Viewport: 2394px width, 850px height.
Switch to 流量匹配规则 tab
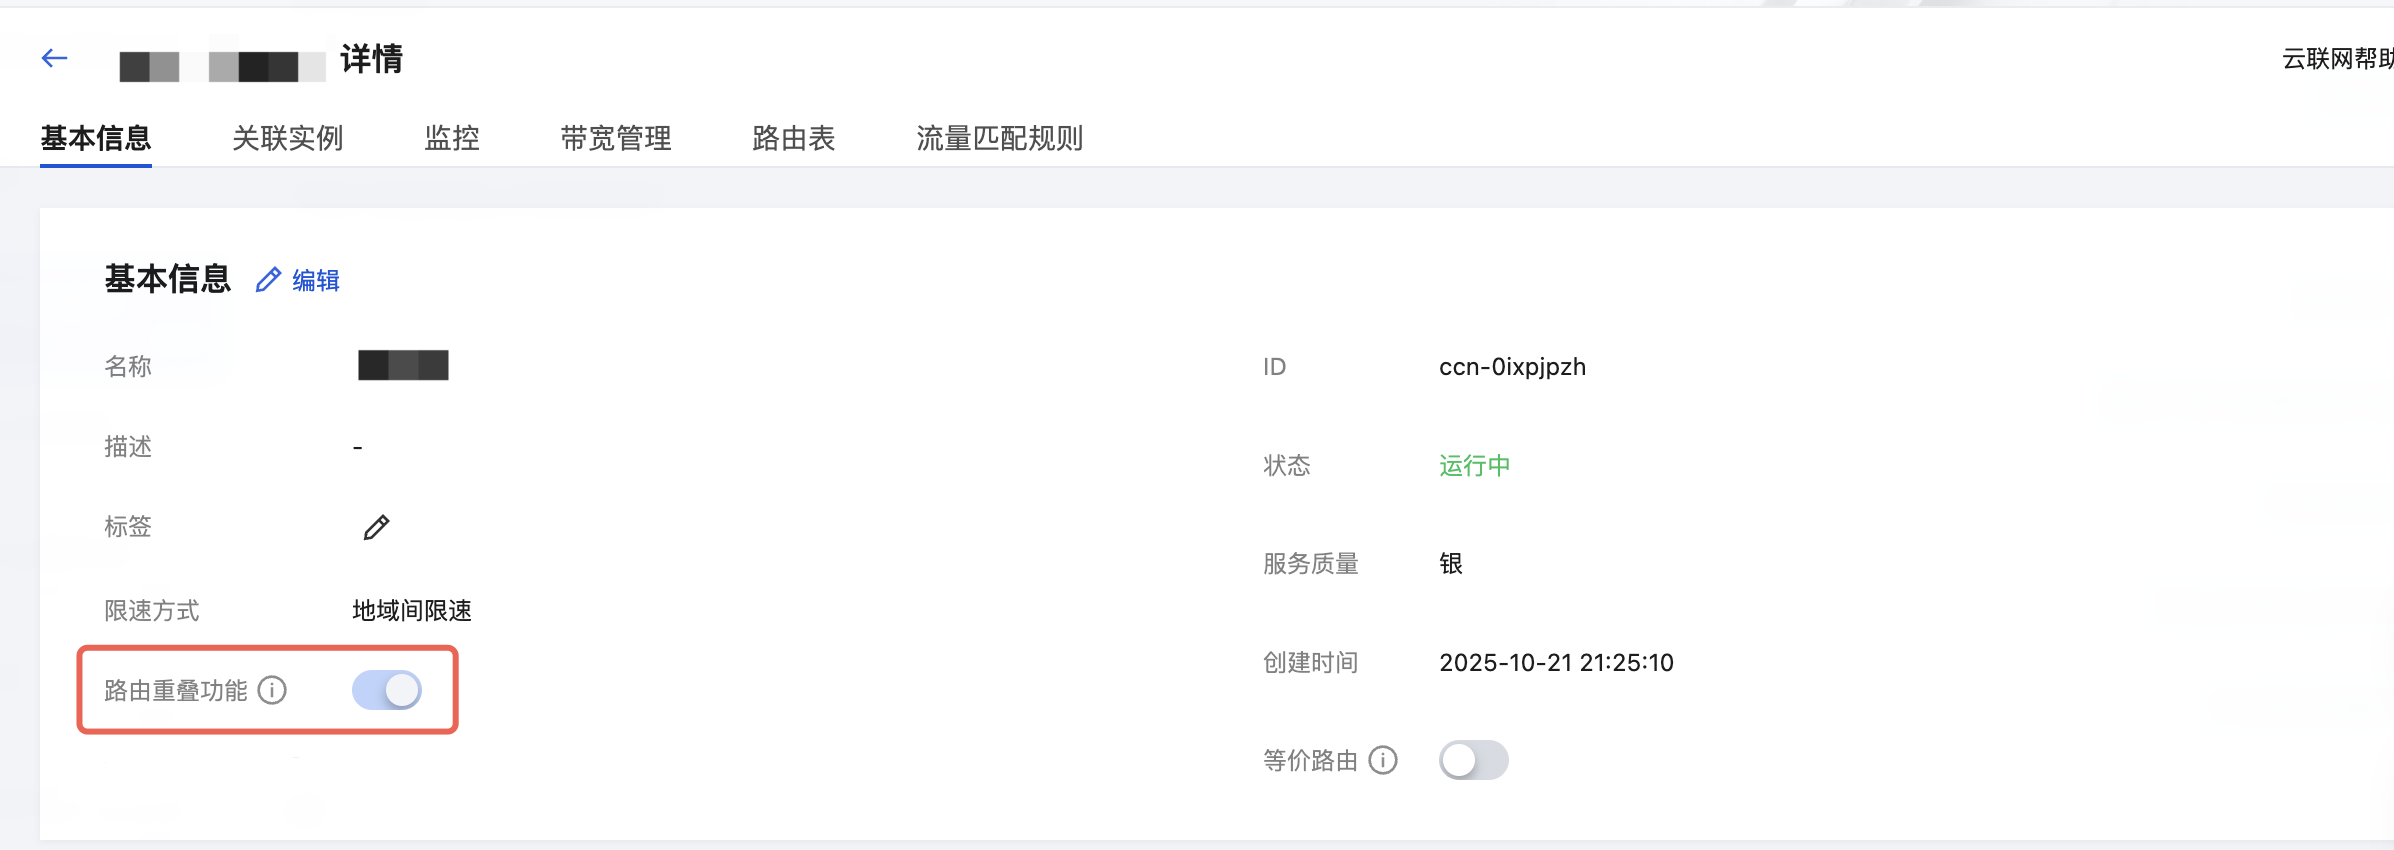(x=1000, y=138)
